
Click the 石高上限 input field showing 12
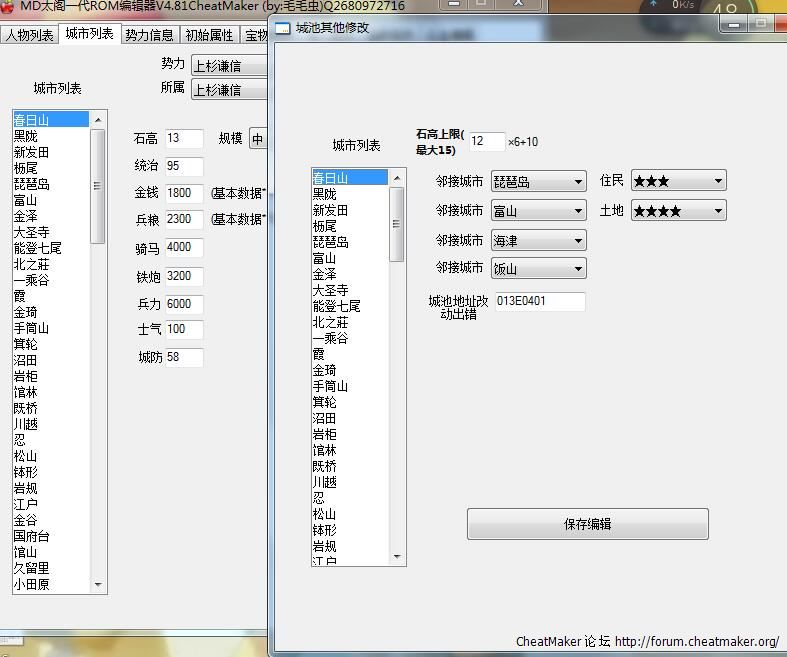(x=487, y=142)
